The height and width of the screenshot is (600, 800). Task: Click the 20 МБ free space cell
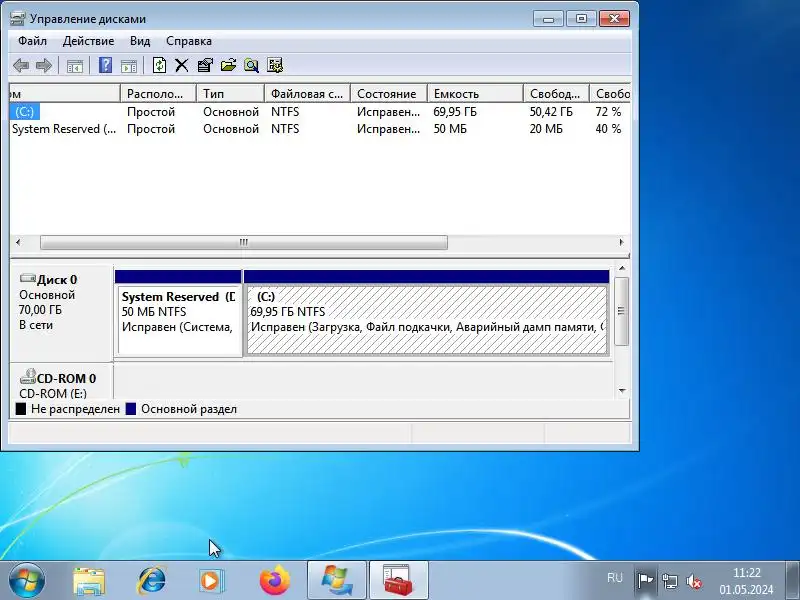[x=546, y=129]
